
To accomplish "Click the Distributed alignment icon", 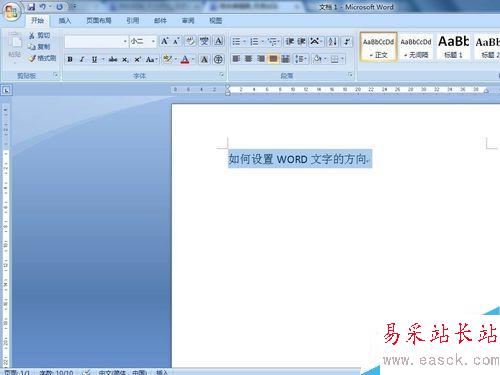I will point(285,59).
